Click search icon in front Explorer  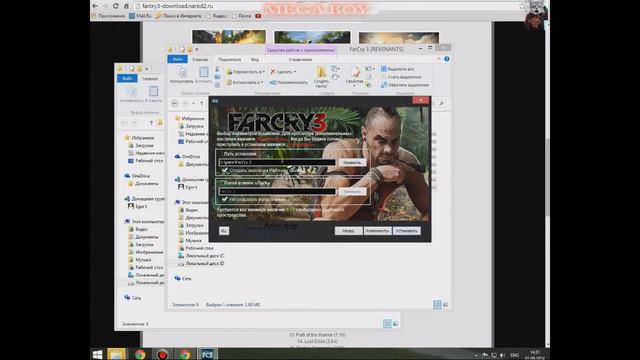tap(441, 104)
